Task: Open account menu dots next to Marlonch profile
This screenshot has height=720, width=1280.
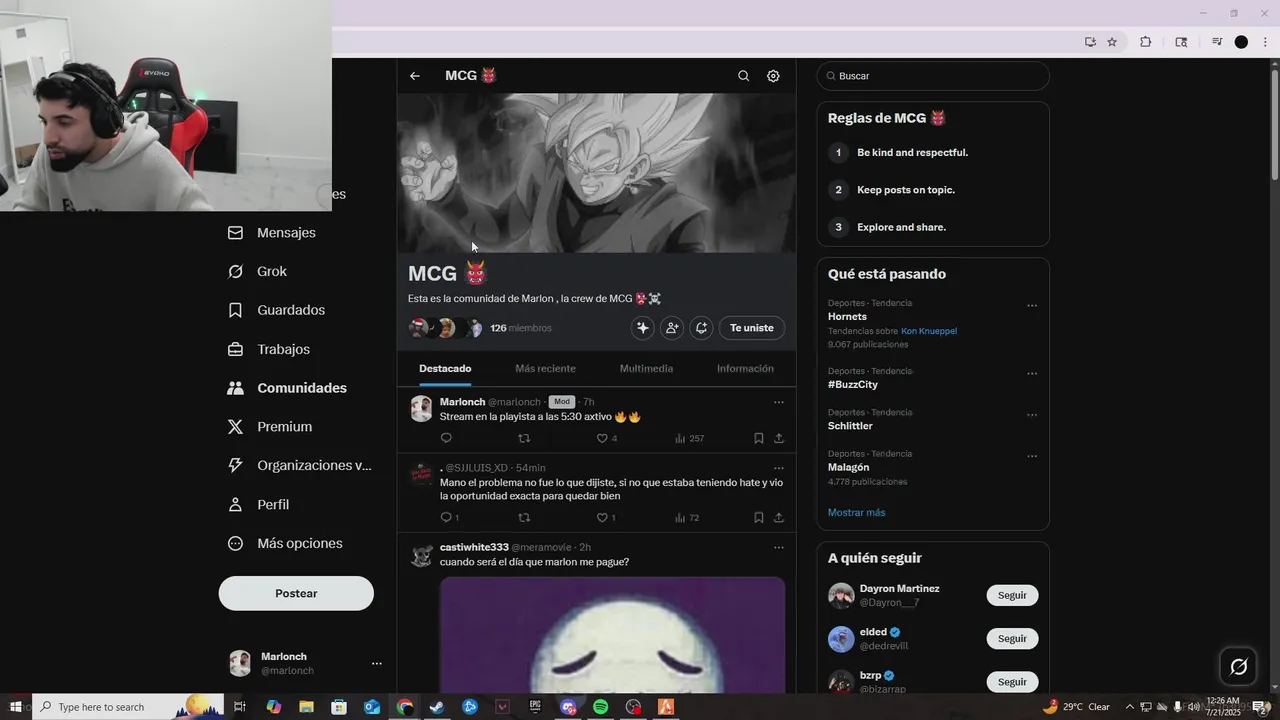Action: point(377,664)
